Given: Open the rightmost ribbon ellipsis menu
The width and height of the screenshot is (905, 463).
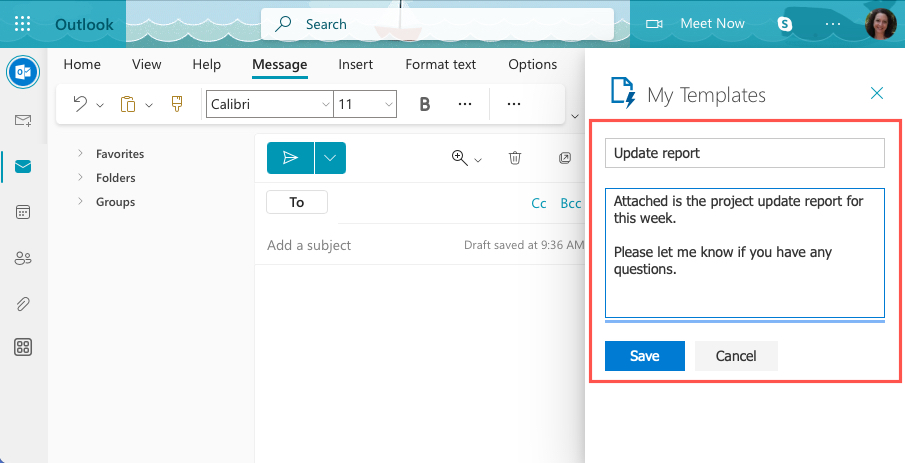Looking at the screenshot, I should (x=514, y=104).
